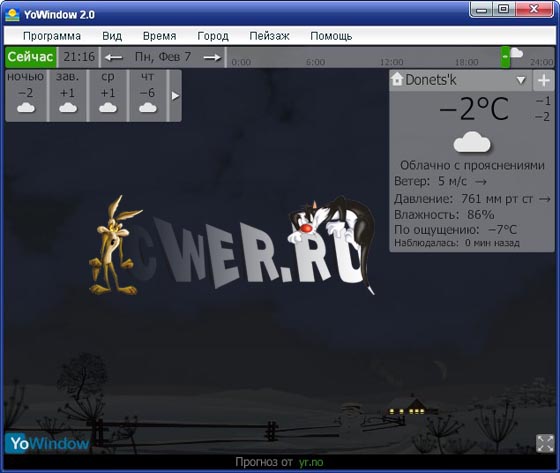Open the Вид menu
The width and height of the screenshot is (560, 473).
tap(112, 36)
